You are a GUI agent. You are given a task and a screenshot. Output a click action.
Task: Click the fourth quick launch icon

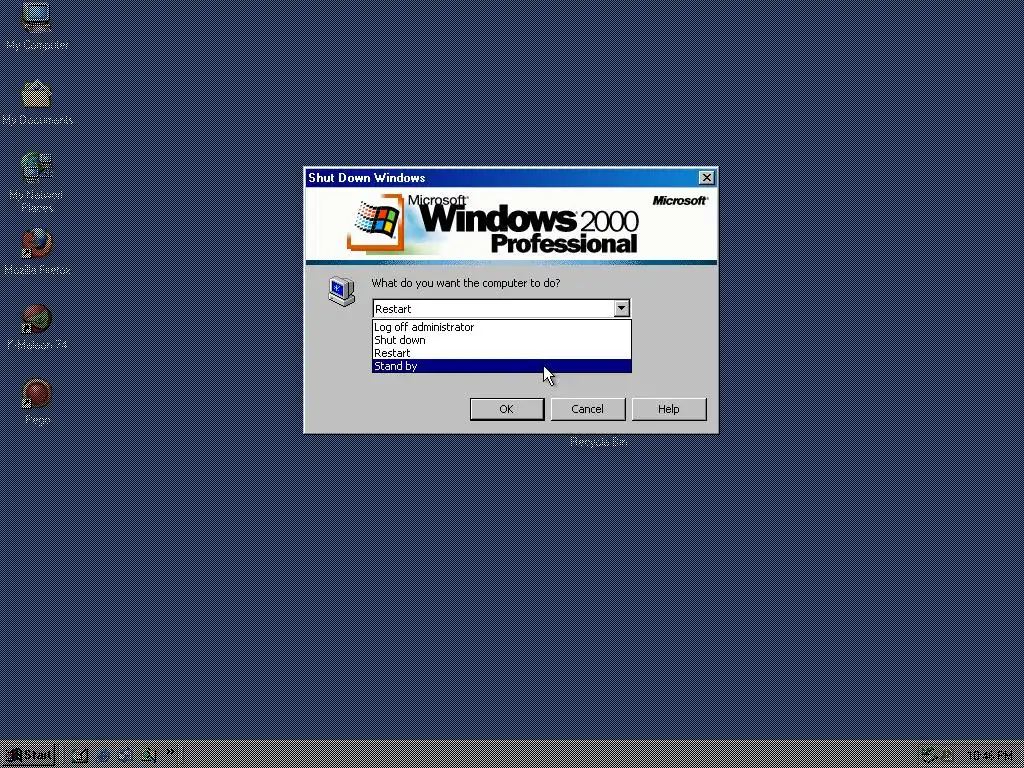(148, 756)
